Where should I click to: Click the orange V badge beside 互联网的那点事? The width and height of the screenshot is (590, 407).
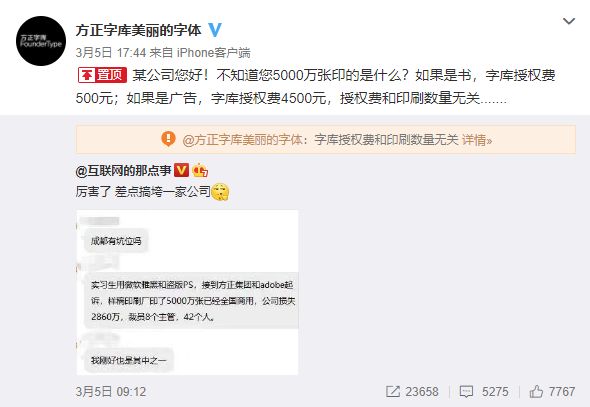tap(181, 170)
